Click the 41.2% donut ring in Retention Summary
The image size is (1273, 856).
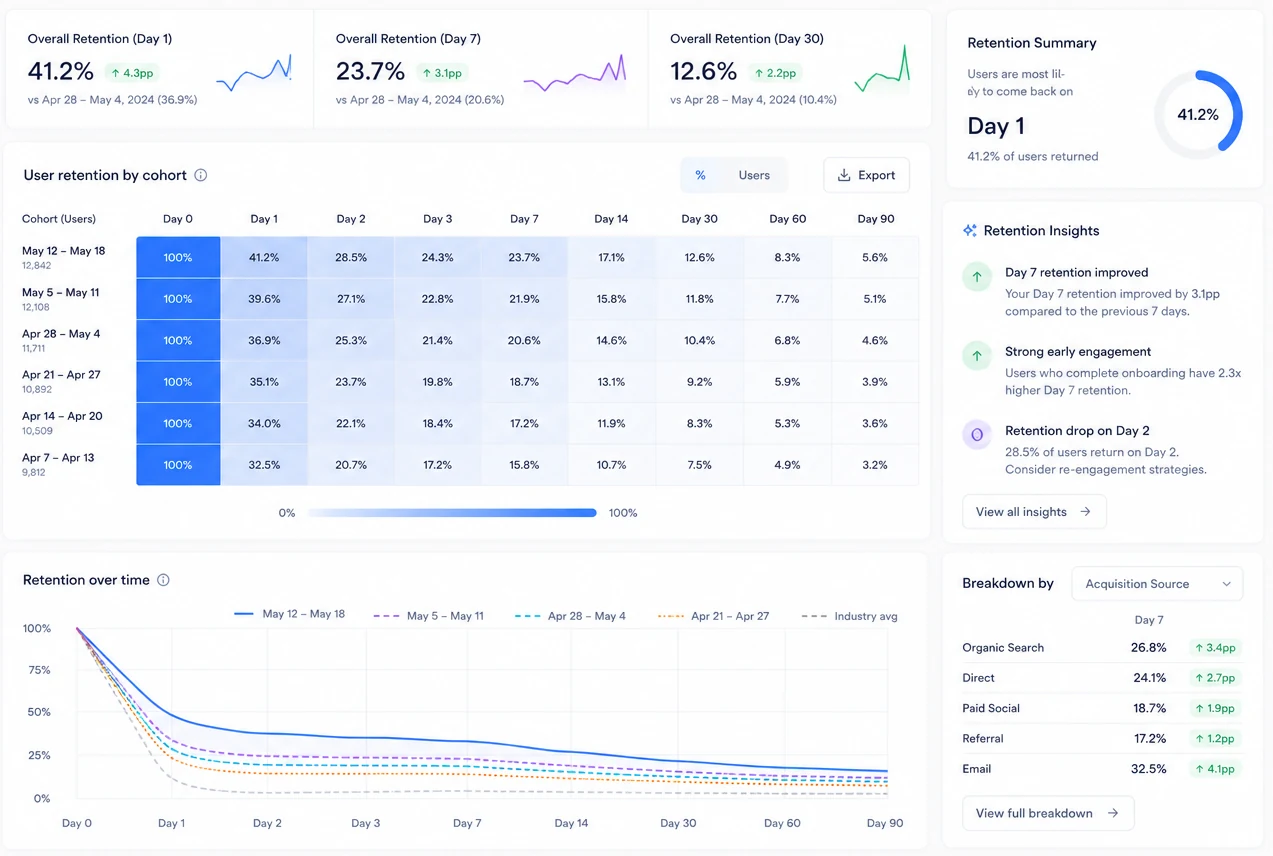click(x=1198, y=115)
